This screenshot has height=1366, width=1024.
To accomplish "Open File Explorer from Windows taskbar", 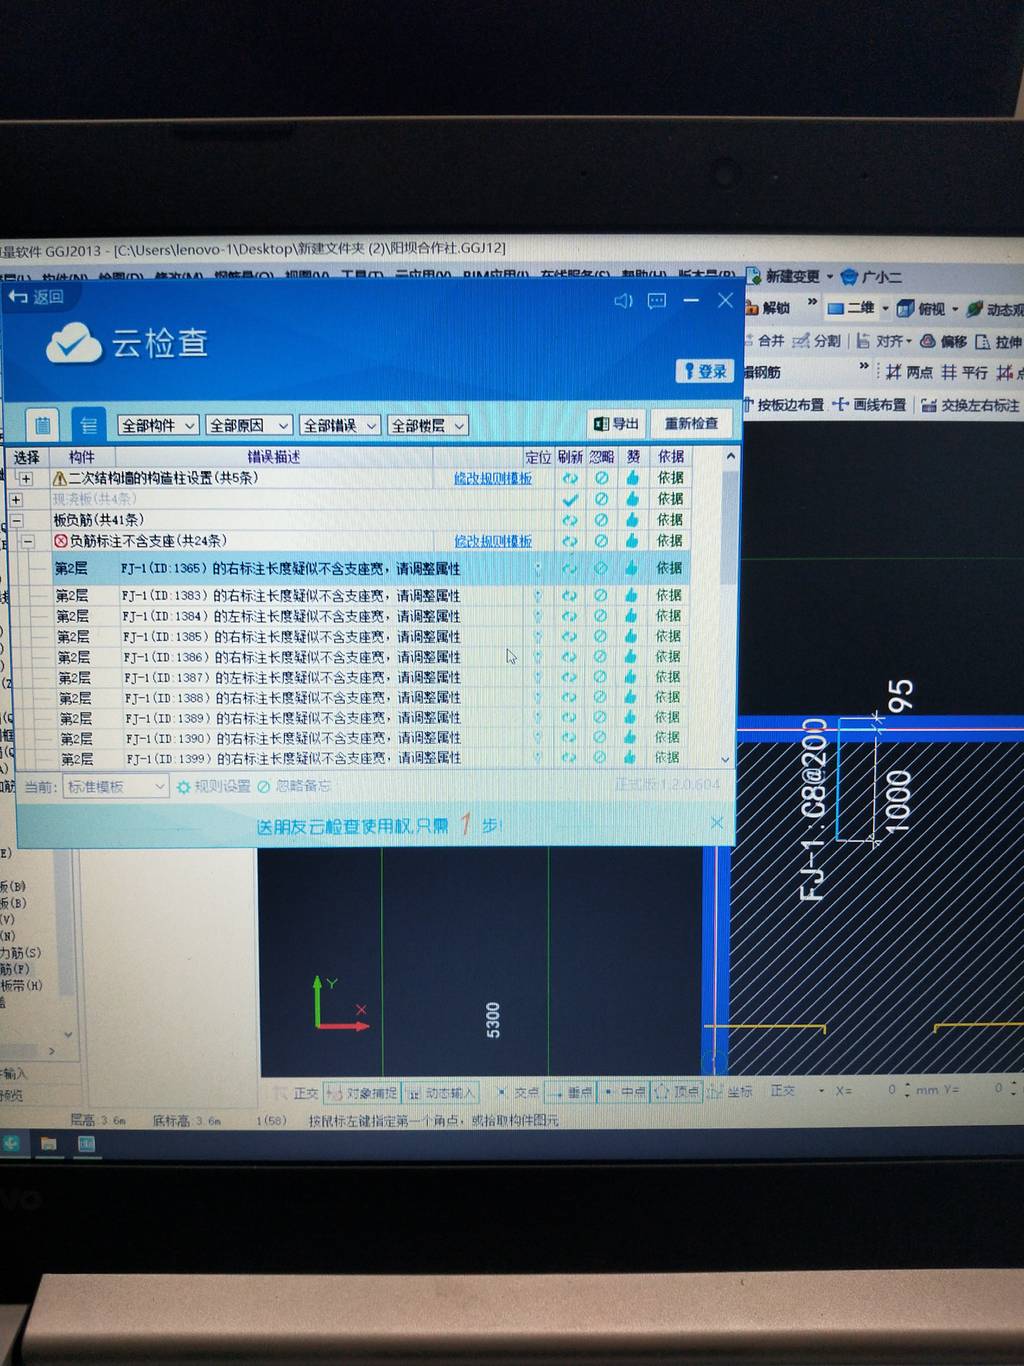I will [48, 1143].
